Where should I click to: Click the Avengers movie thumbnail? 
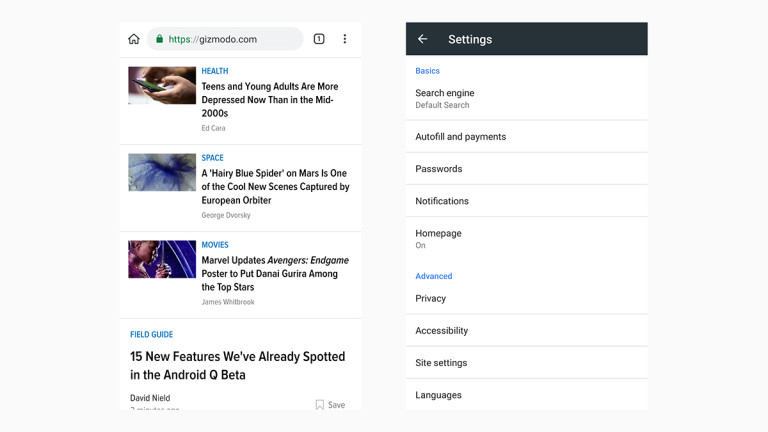162,259
